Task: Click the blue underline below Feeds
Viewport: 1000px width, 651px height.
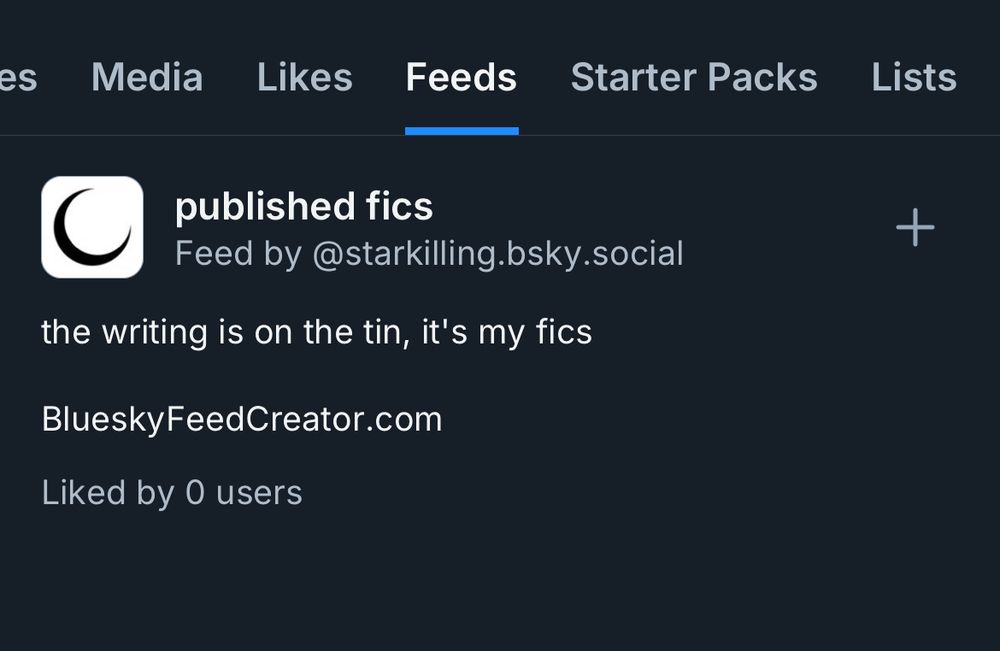Action: coord(461,130)
